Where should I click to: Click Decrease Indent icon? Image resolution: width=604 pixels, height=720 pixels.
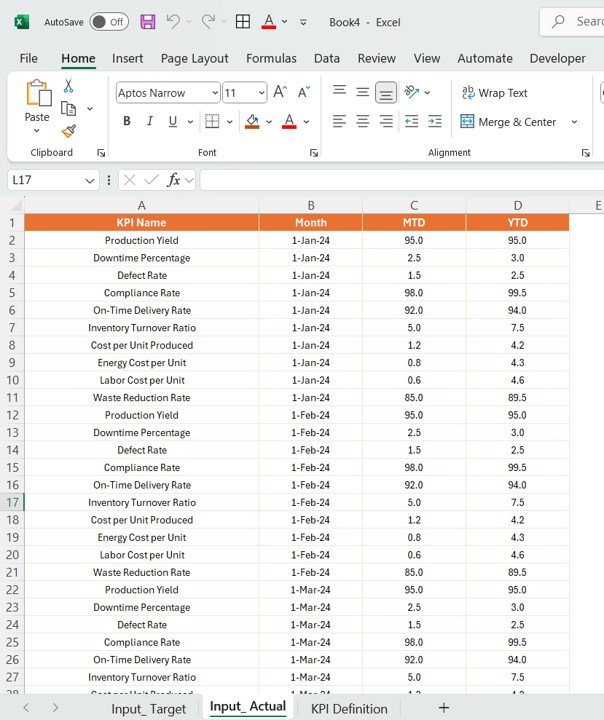[x=412, y=121]
